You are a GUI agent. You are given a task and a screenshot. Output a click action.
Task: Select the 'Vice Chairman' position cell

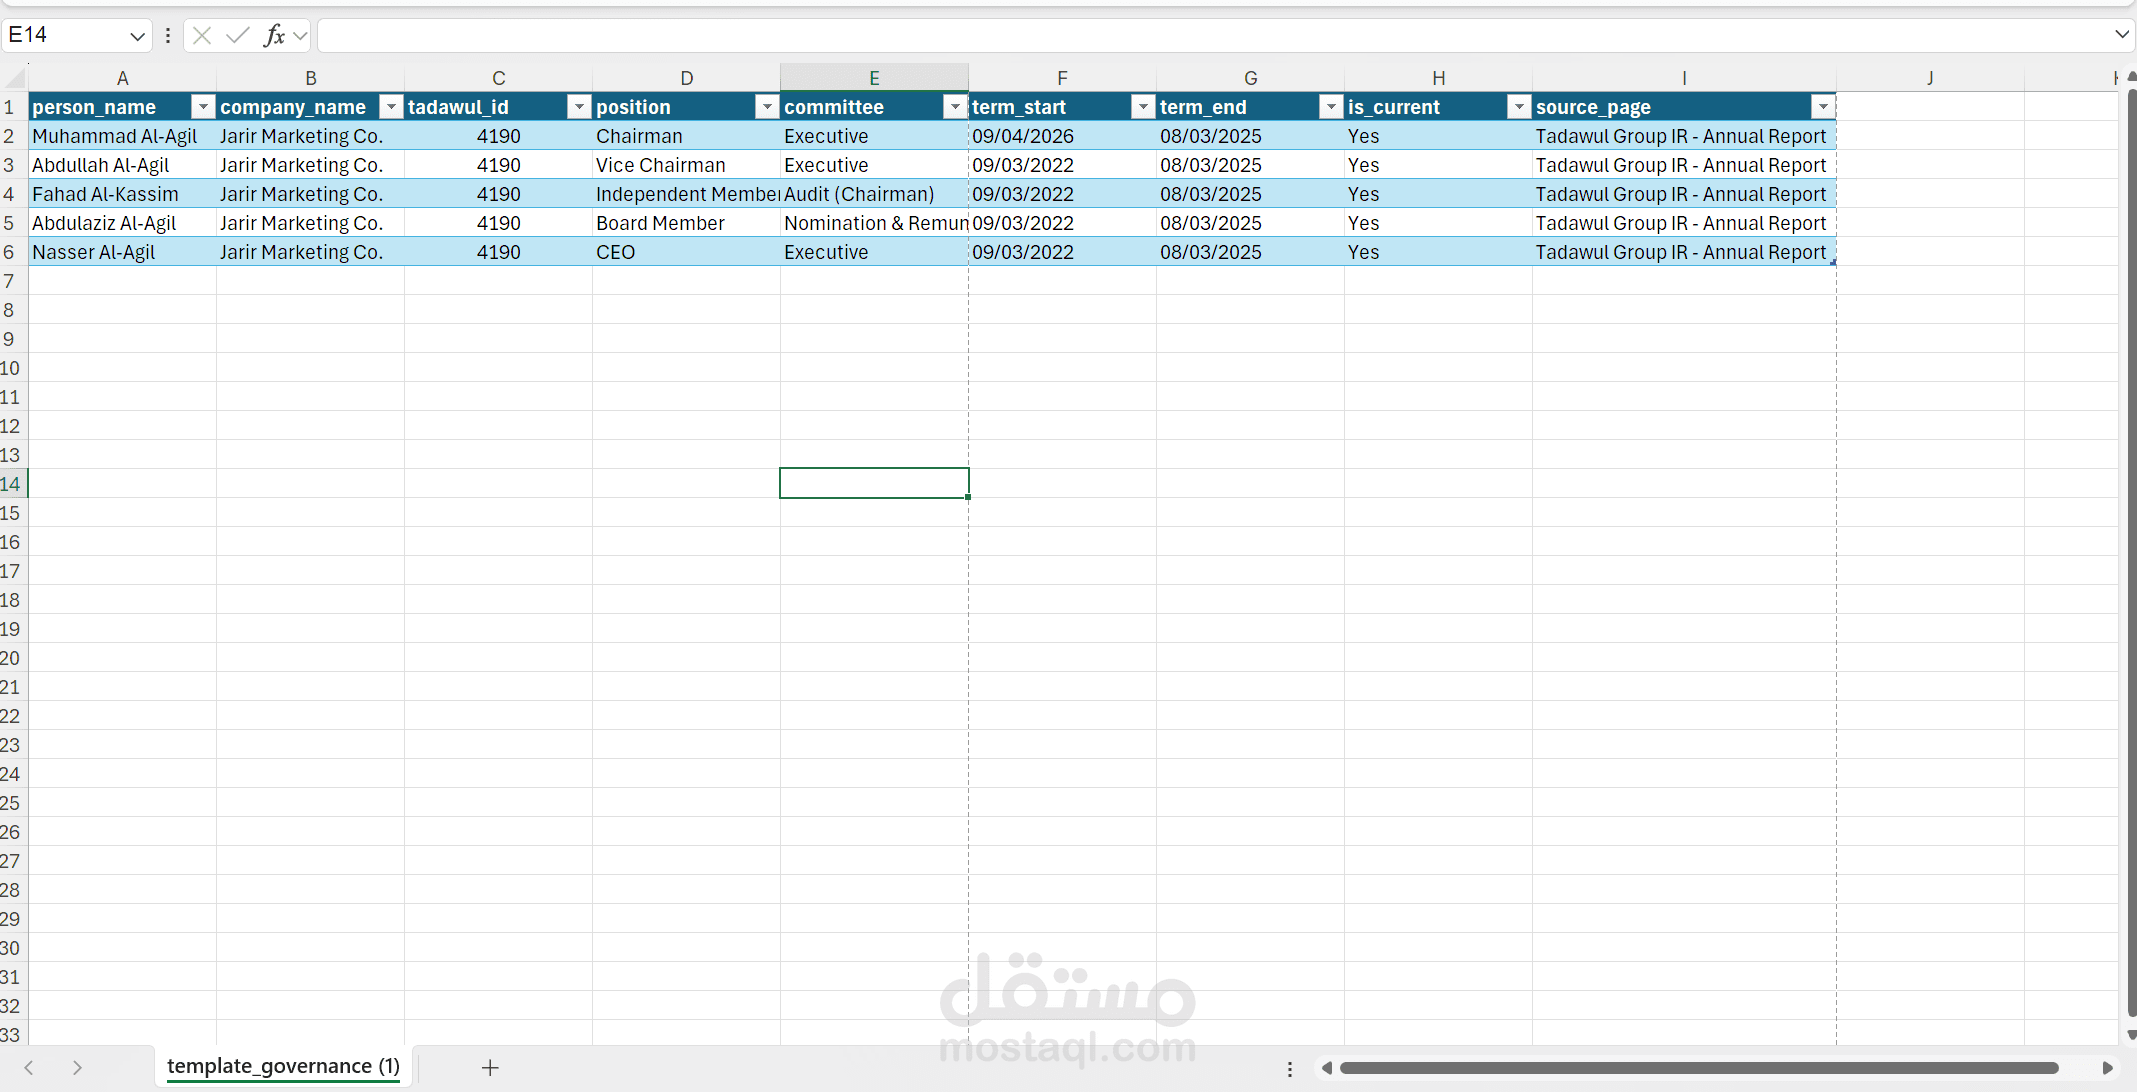pyautogui.click(x=686, y=165)
